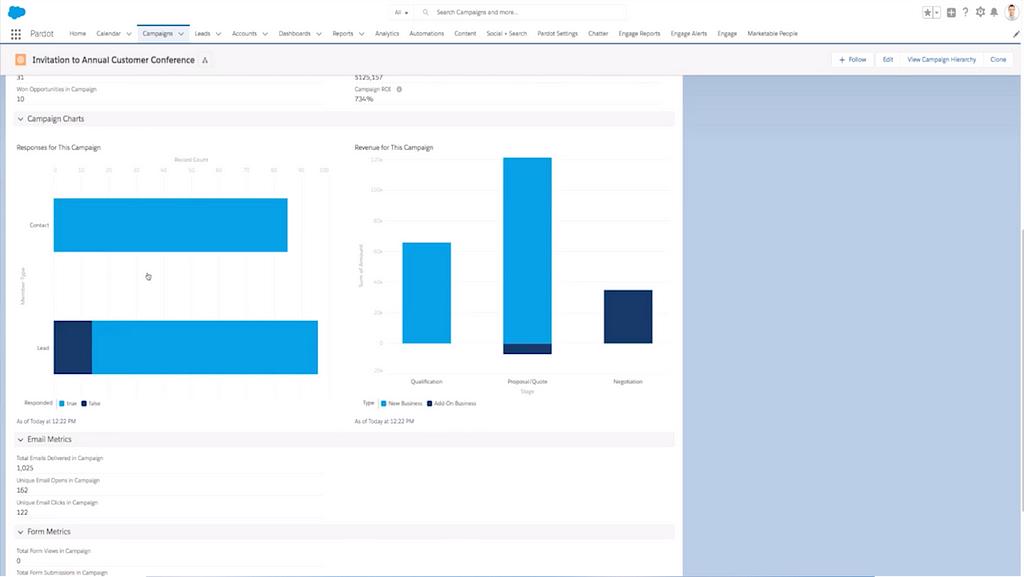Click the campaign hierarchy icon beside title
The image size is (1024, 577).
tap(205, 60)
